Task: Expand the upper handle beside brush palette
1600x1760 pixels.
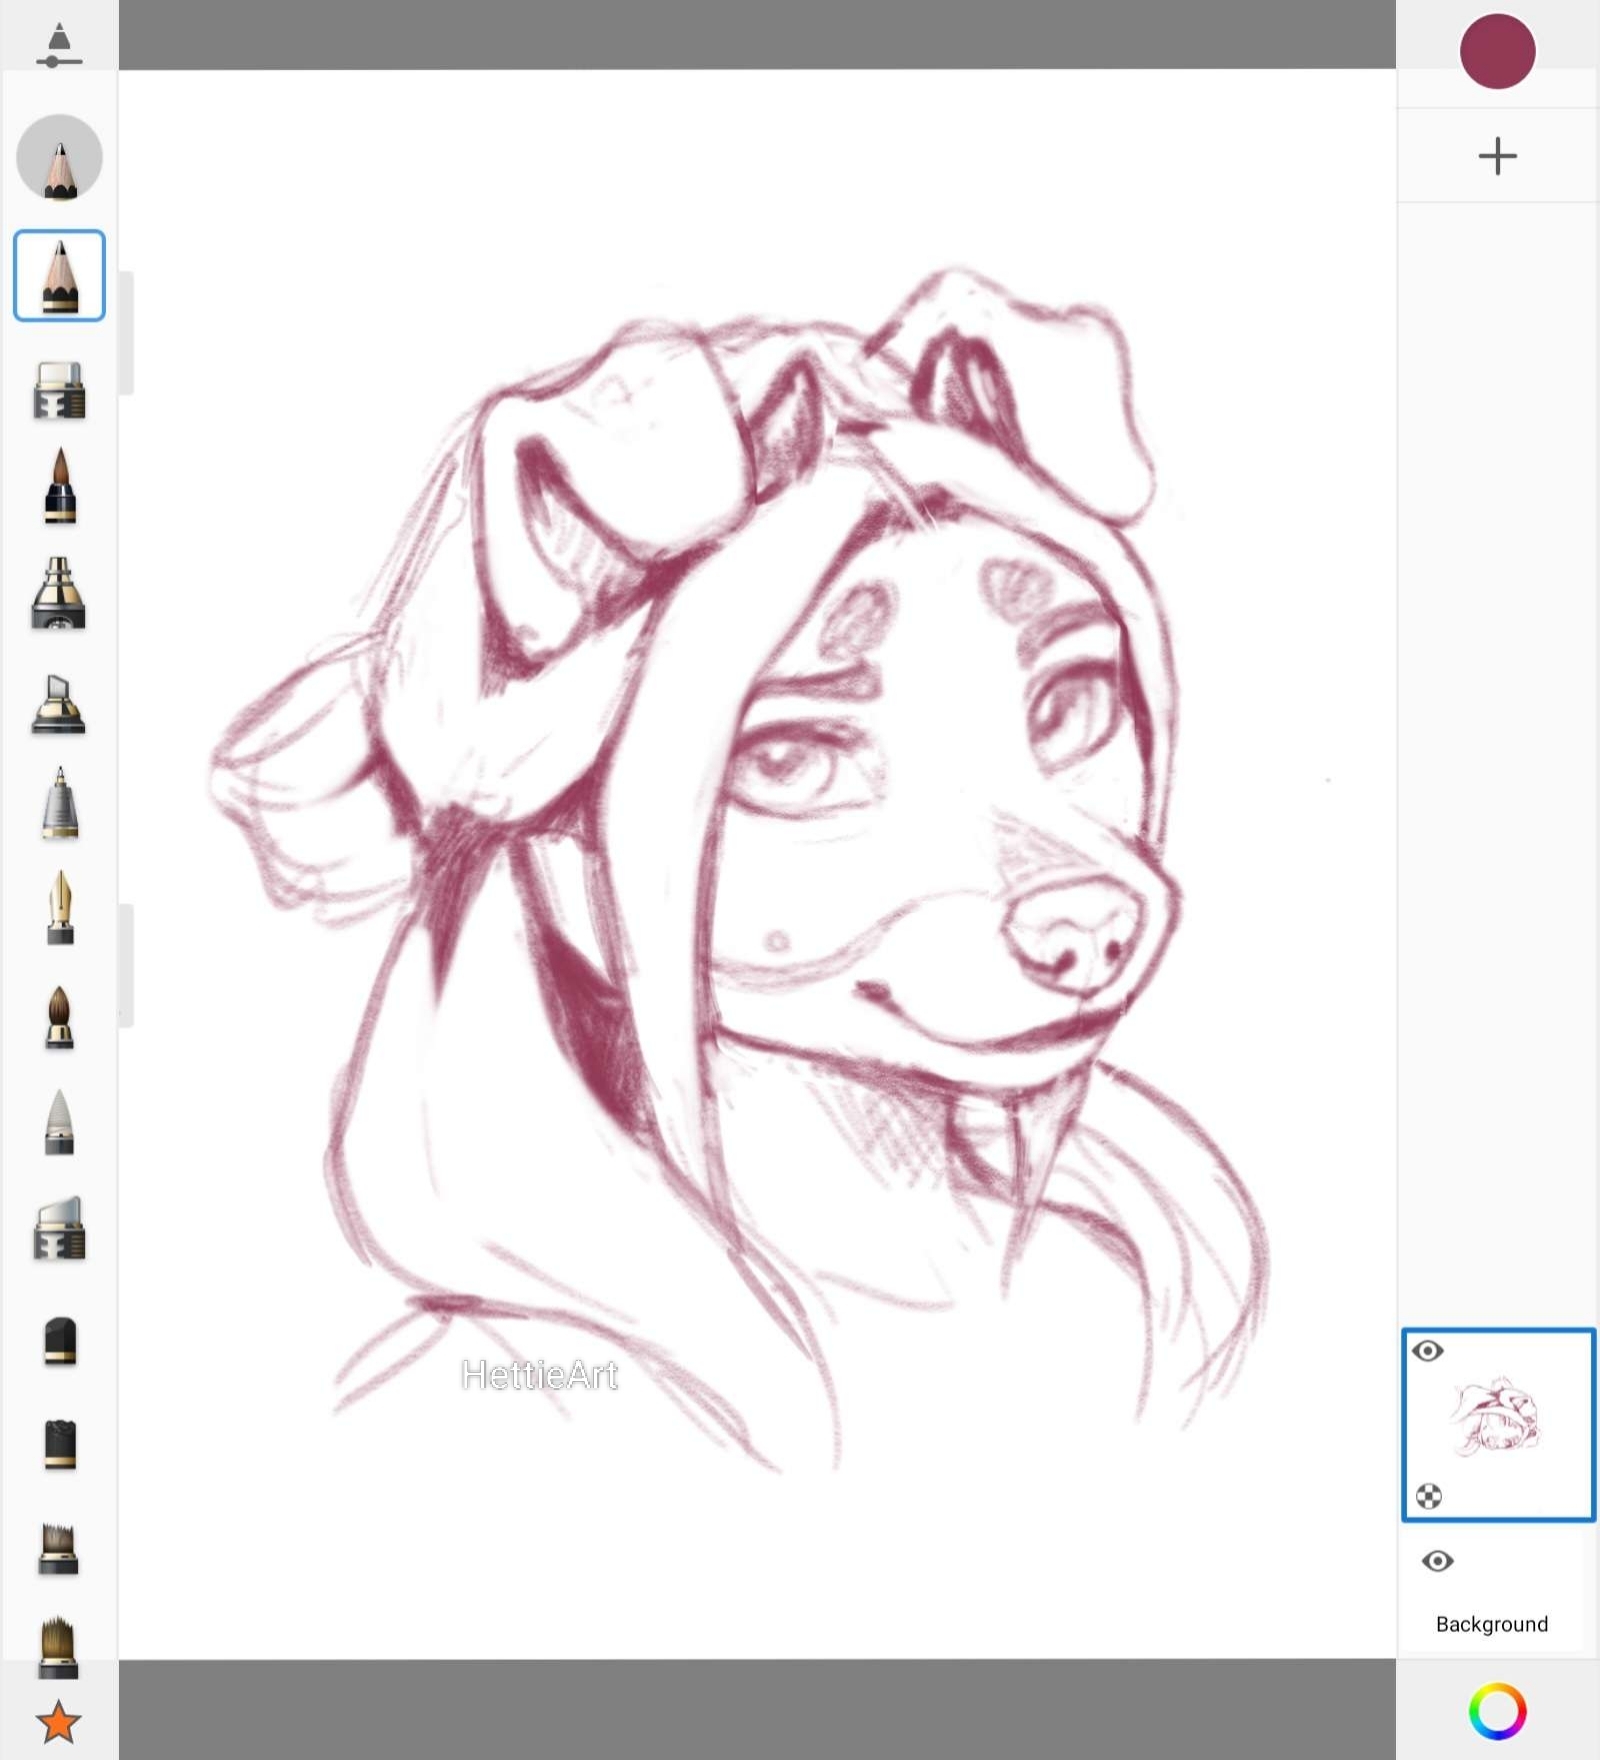Action: click(x=126, y=333)
